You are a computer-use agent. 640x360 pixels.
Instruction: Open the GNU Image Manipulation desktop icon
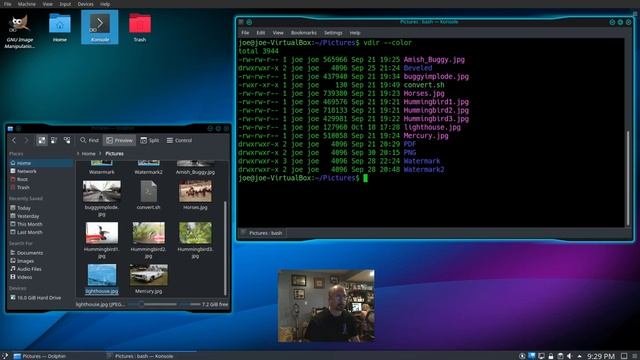tap(20, 31)
